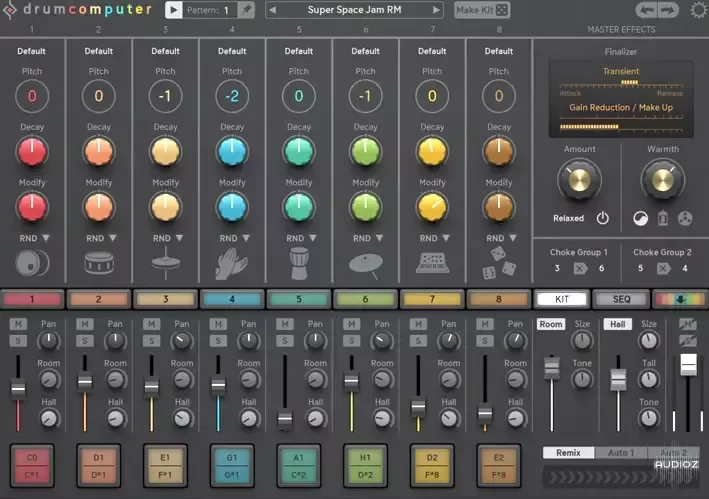Mute channel 3

click(x=151, y=324)
